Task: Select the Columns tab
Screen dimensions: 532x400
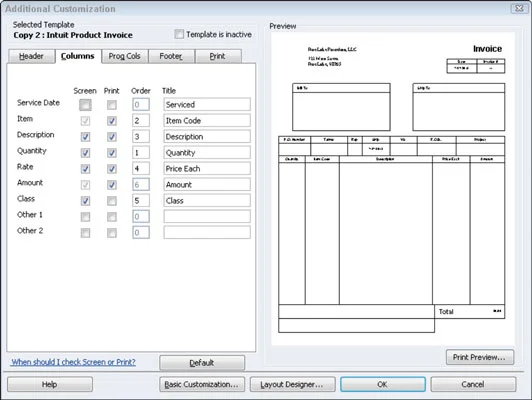Action: click(78, 56)
